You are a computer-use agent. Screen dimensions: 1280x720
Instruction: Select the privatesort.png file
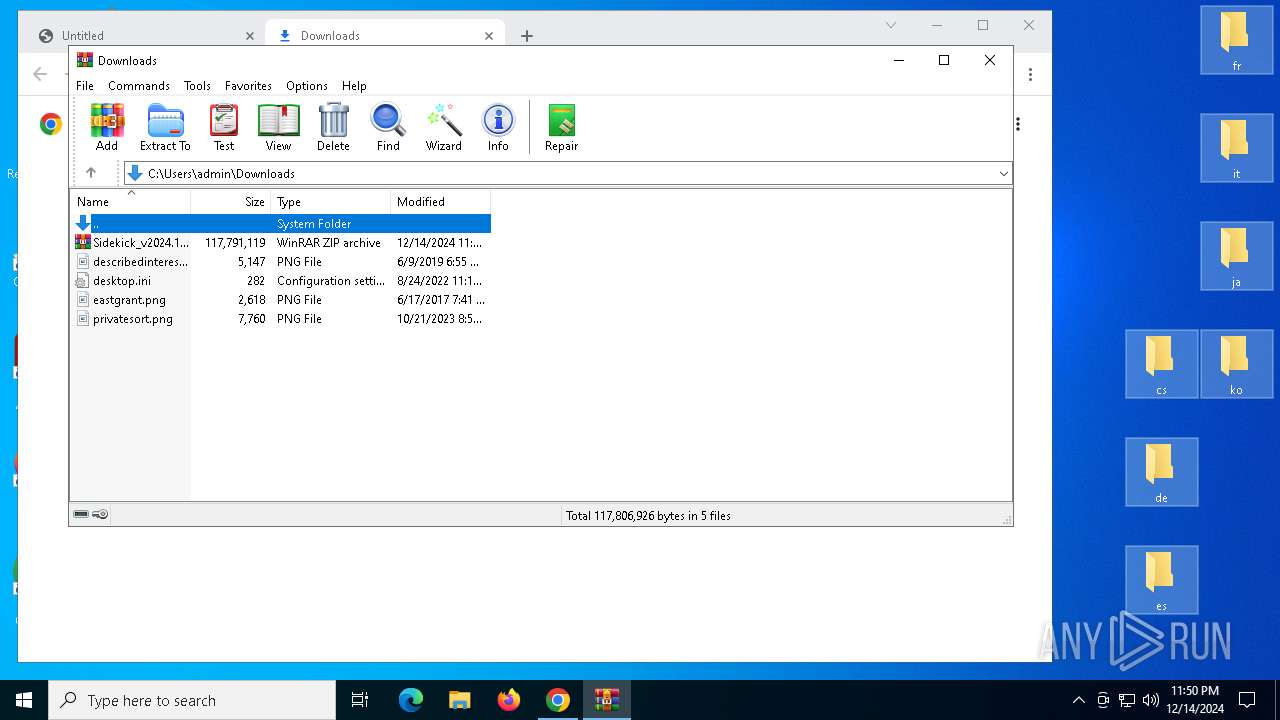click(x=133, y=319)
